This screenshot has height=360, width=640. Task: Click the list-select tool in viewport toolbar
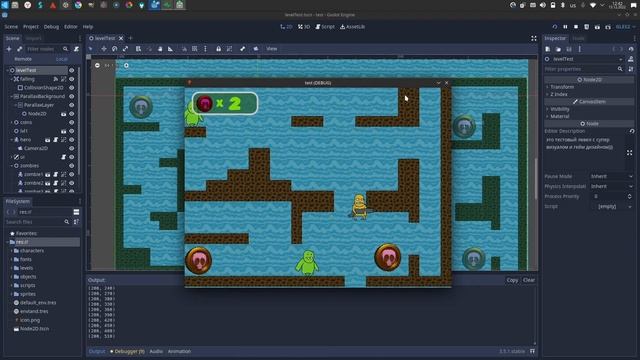pyautogui.click(x=138, y=49)
